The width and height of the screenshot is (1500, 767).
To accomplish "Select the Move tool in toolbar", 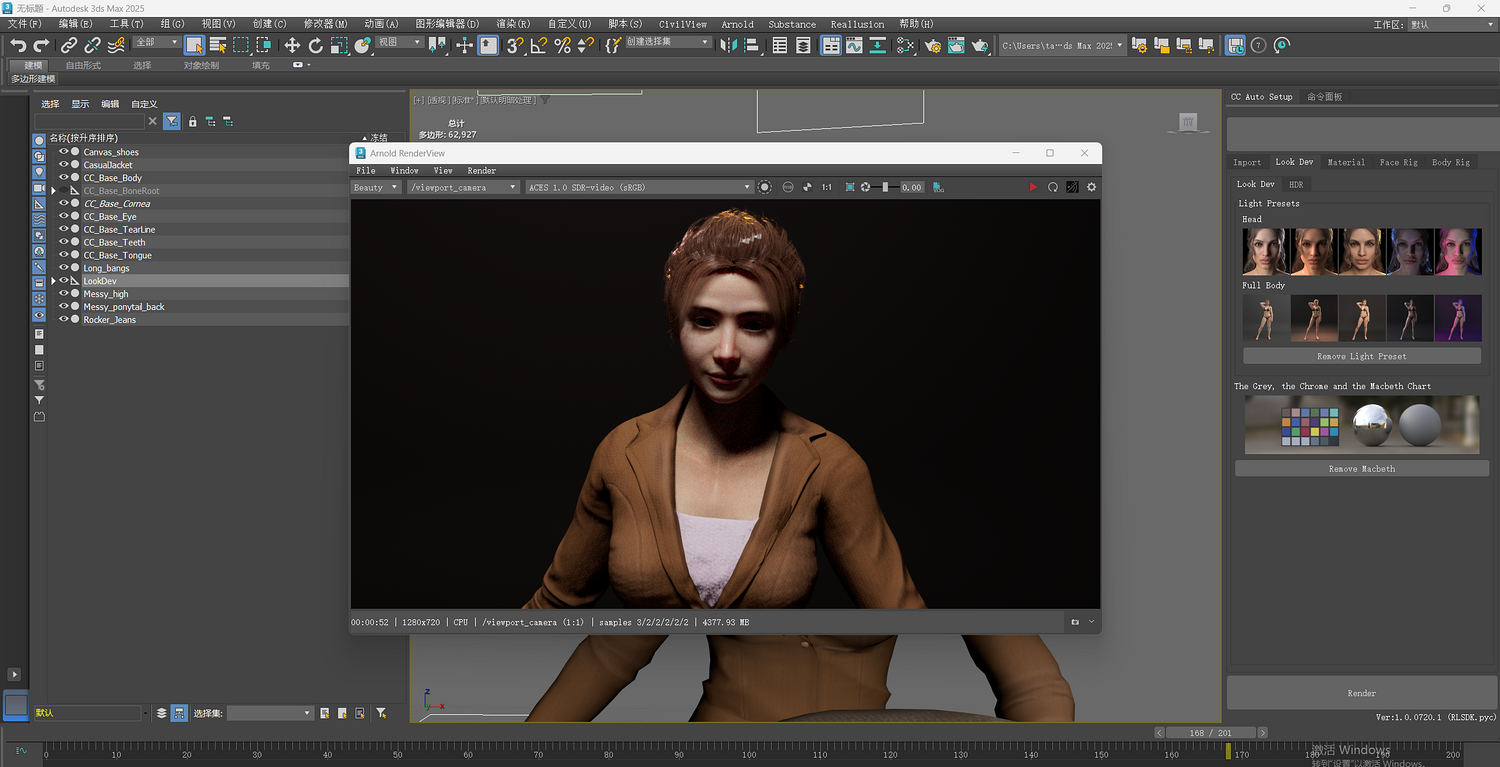I will (x=292, y=45).
